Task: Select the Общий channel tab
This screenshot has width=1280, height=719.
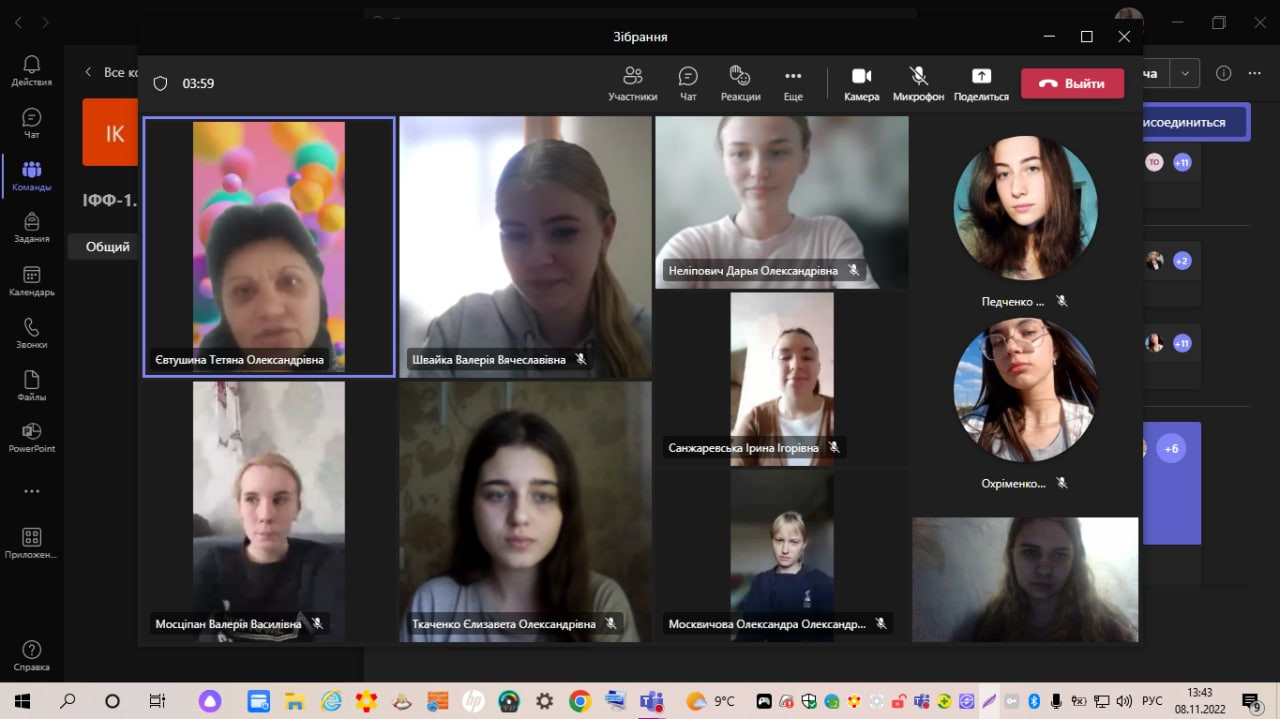Action: (x=107, y=246)
